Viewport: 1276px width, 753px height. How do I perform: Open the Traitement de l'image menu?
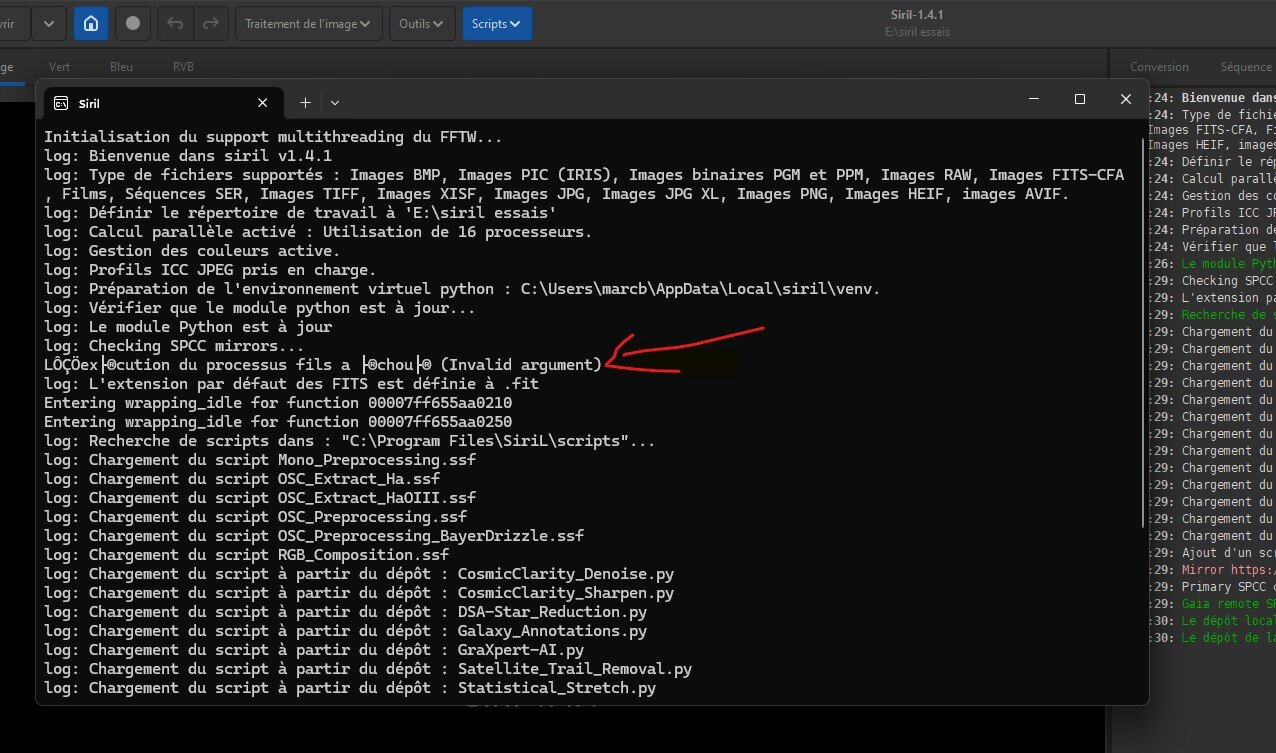308,23
